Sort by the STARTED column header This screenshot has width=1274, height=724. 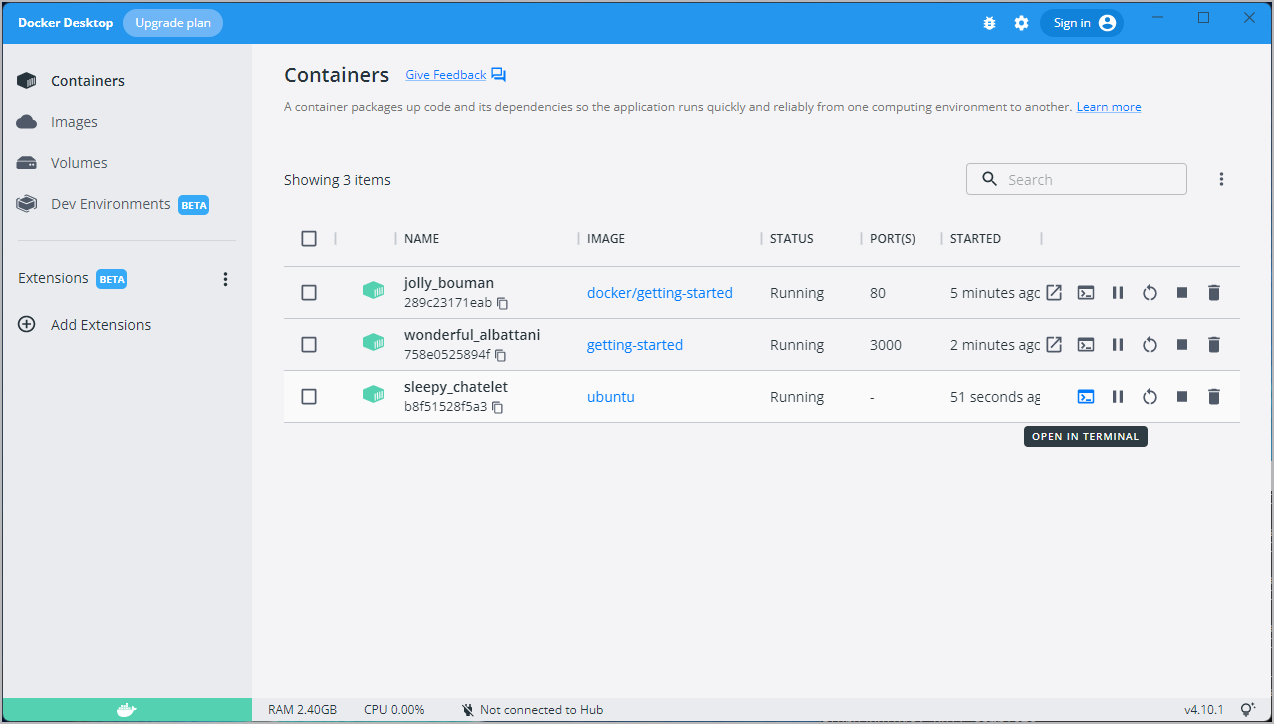point(975,239)
